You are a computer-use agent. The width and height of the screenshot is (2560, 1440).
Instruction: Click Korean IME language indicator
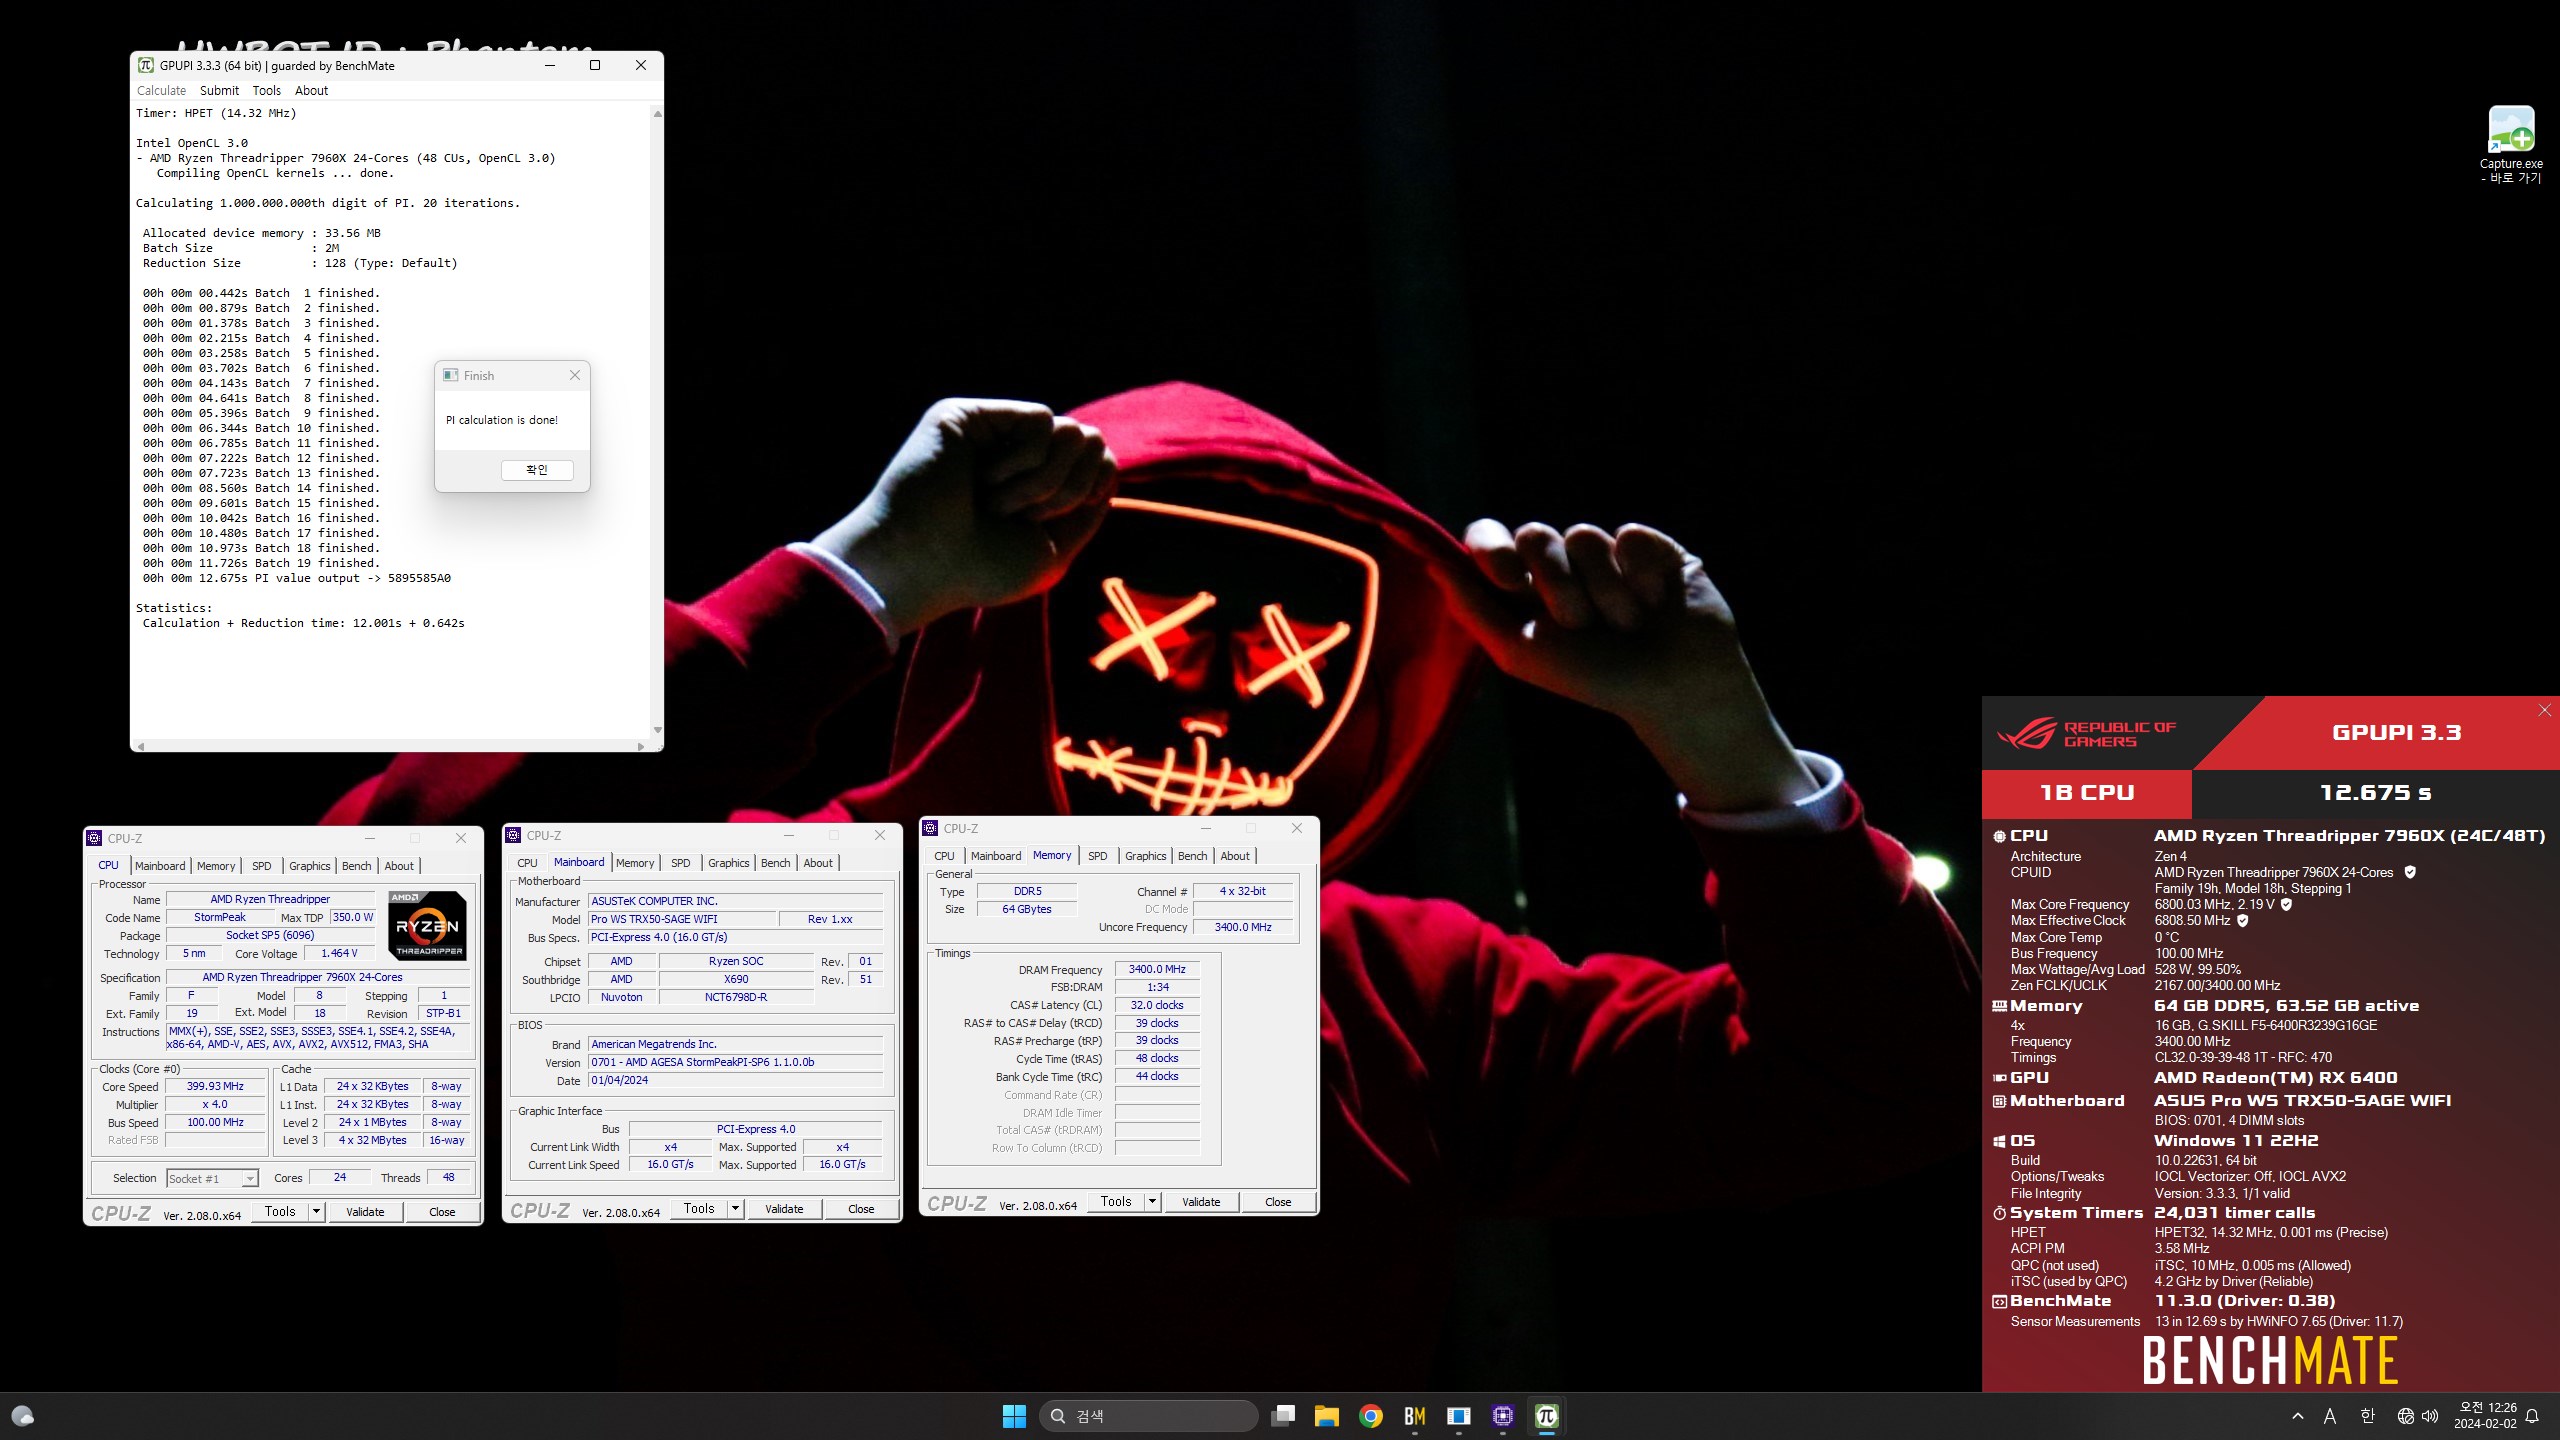pyautogui.click(x=2367, y=1416)
